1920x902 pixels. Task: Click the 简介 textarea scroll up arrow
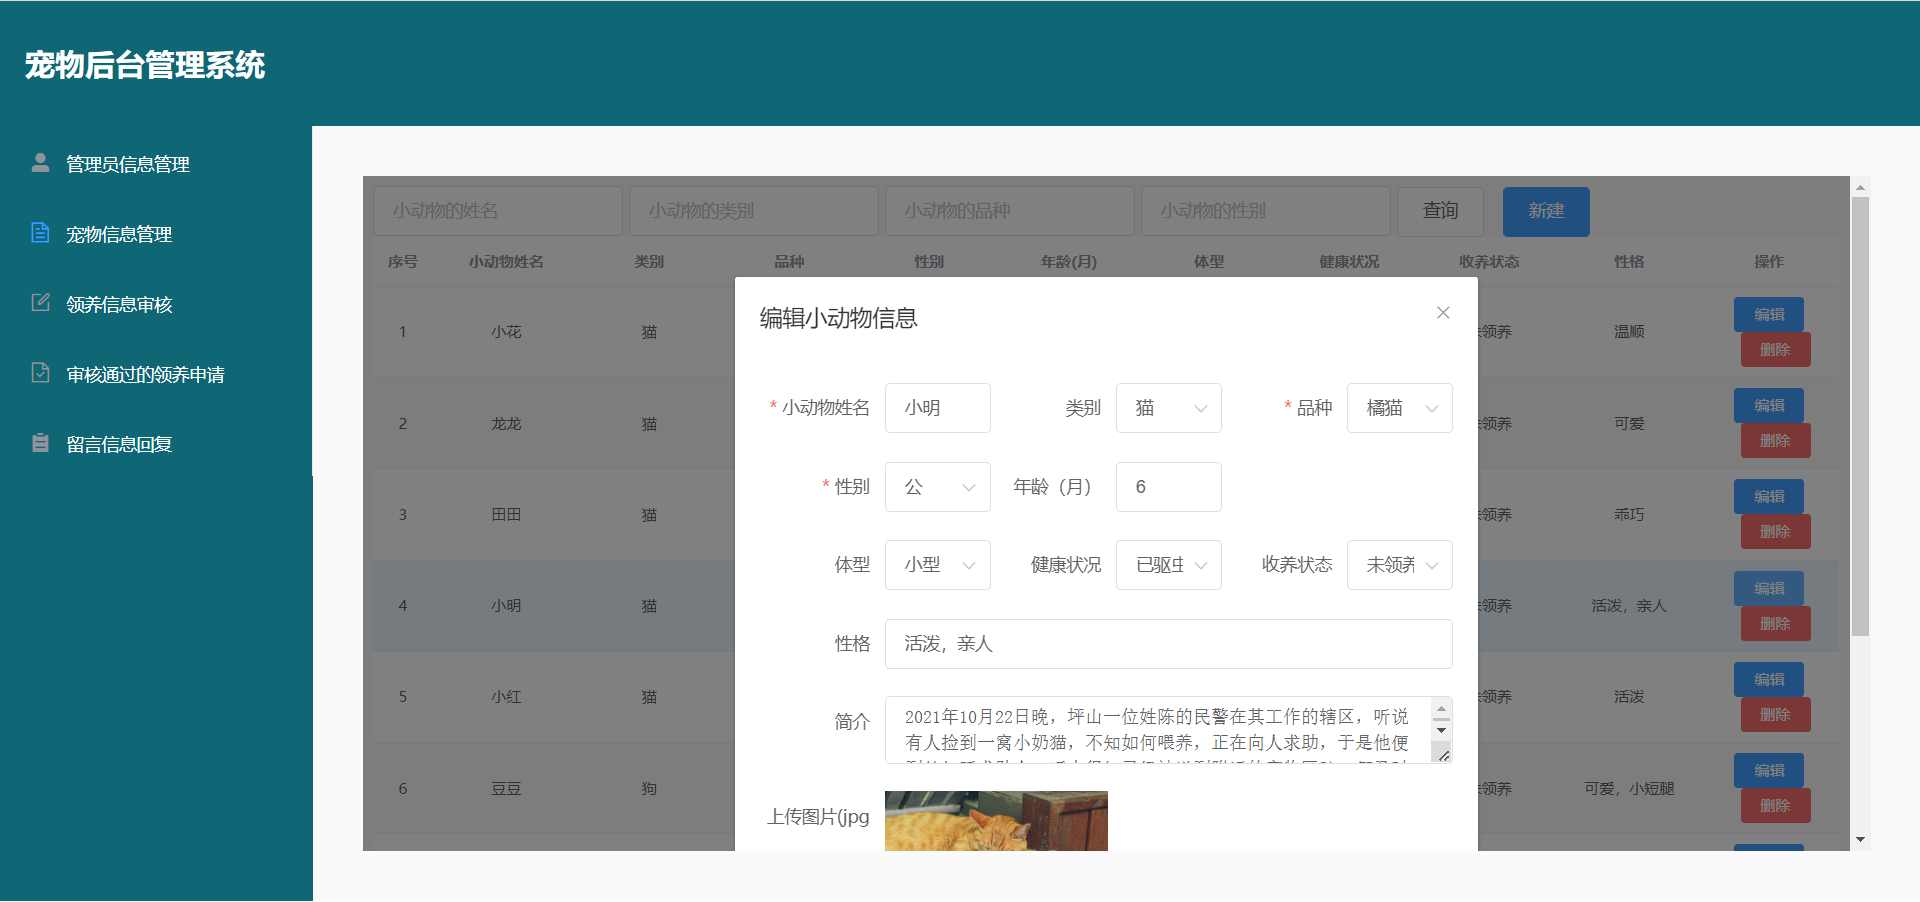(x=1441, y=708)
